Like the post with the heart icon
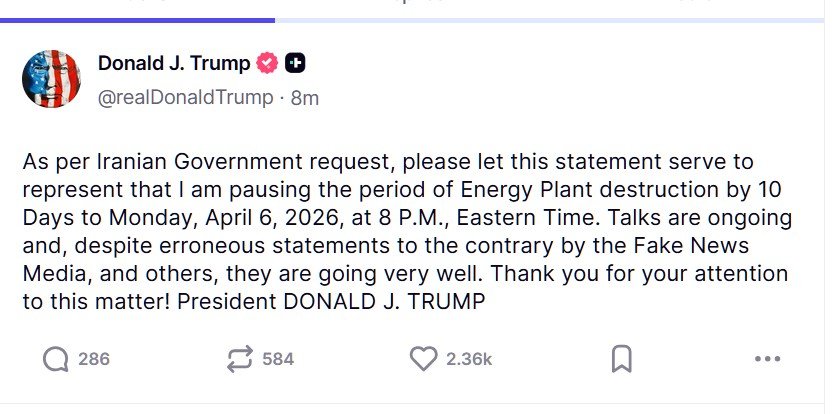 (424, 359)
